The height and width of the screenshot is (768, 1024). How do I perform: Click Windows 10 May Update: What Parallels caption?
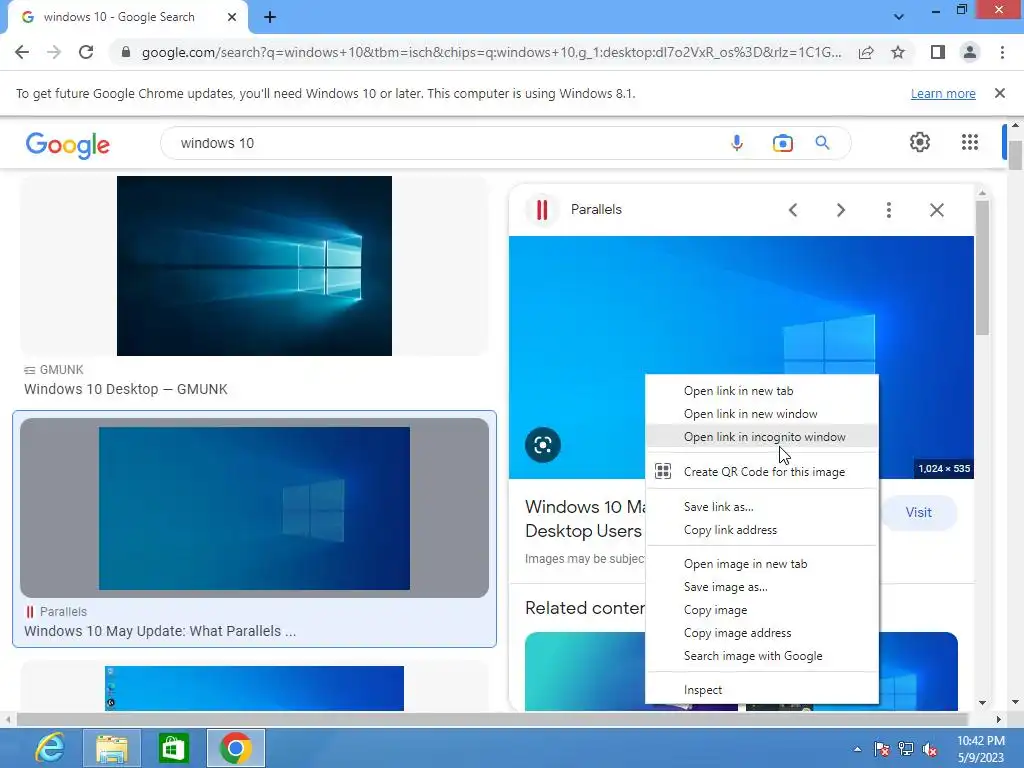pos(160,632)
